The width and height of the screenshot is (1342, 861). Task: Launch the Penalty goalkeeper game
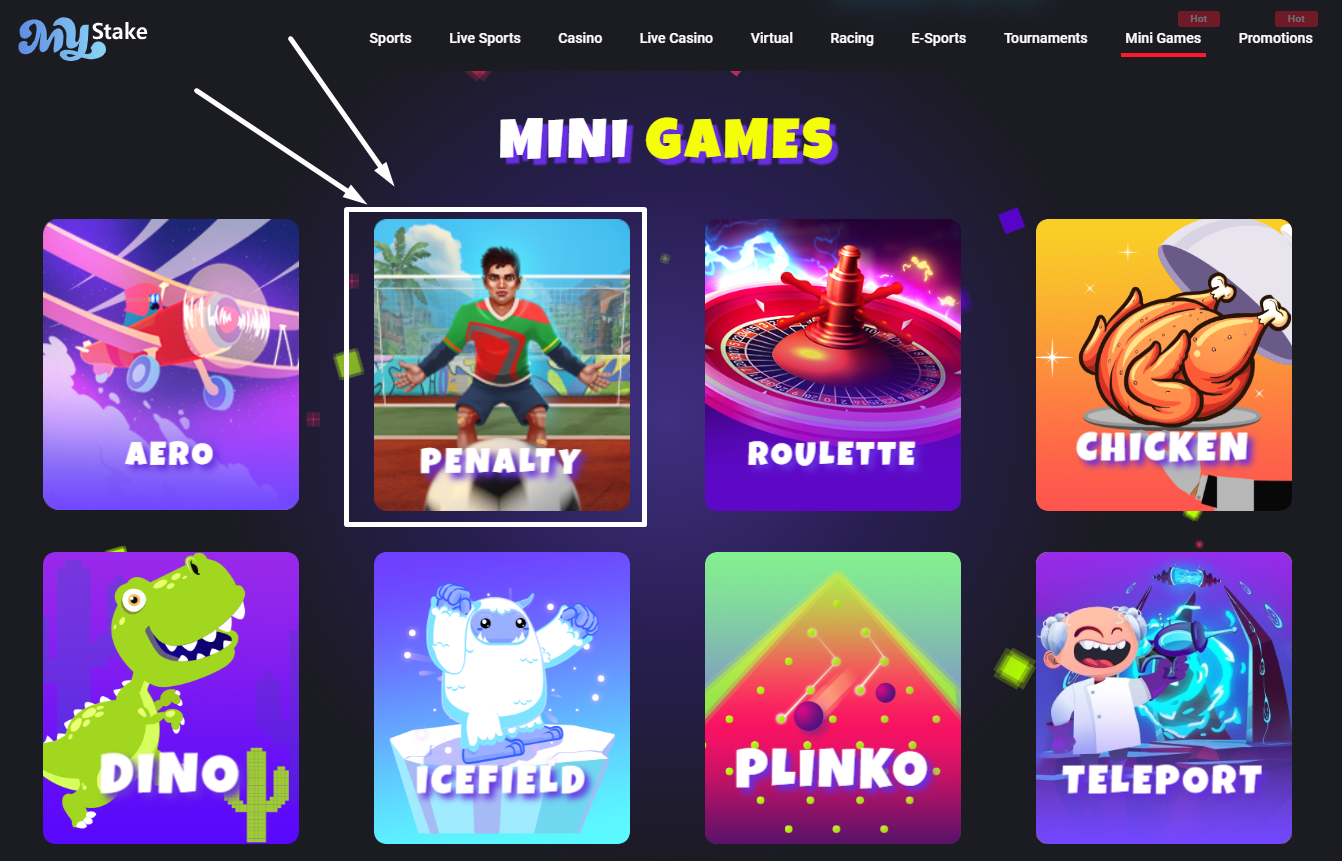502,365
